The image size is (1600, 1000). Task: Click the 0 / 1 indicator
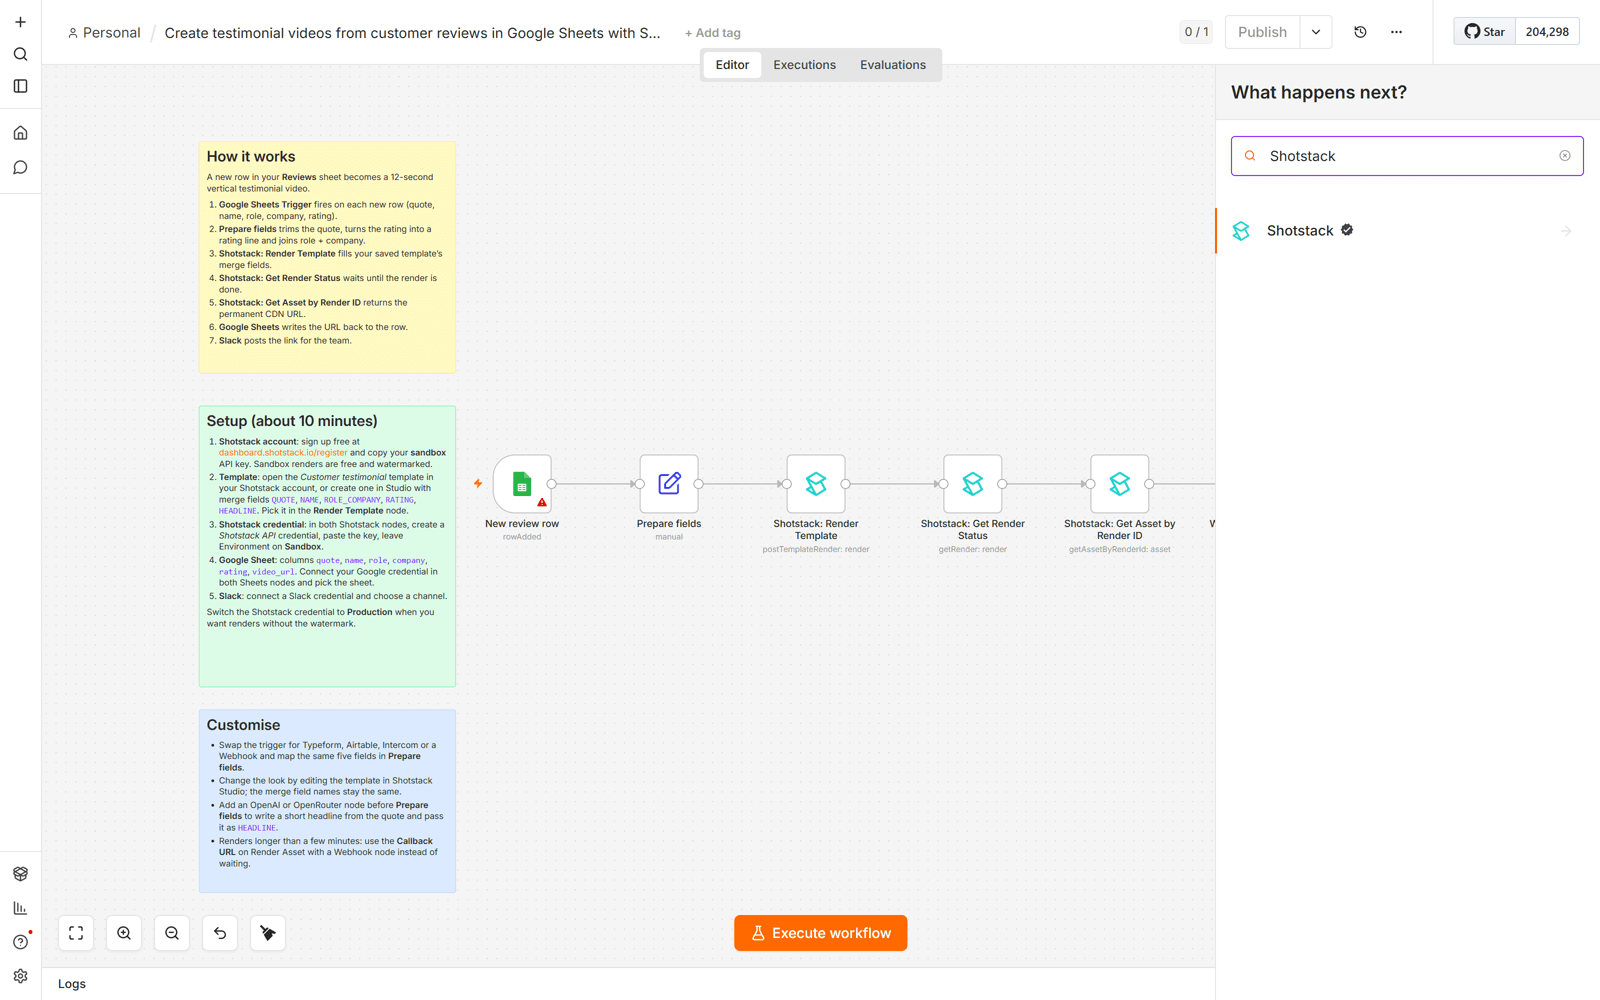[x=1196, y=32]
